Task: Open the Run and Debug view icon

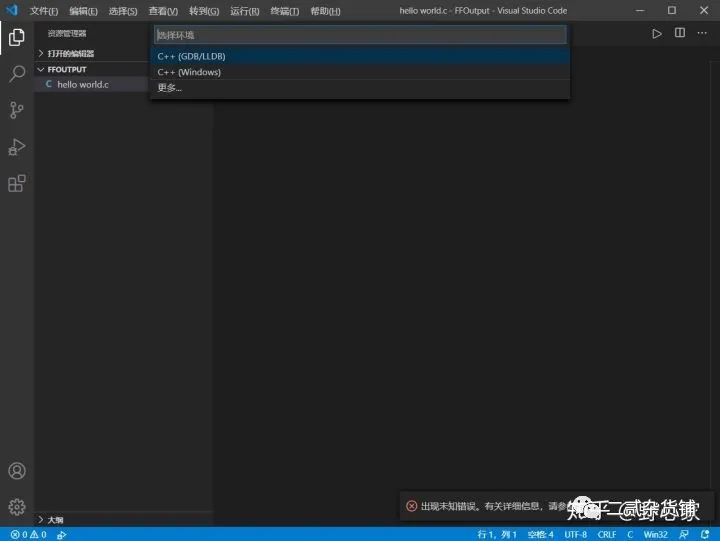Action: pyautogui.click(x=17, y=147)
